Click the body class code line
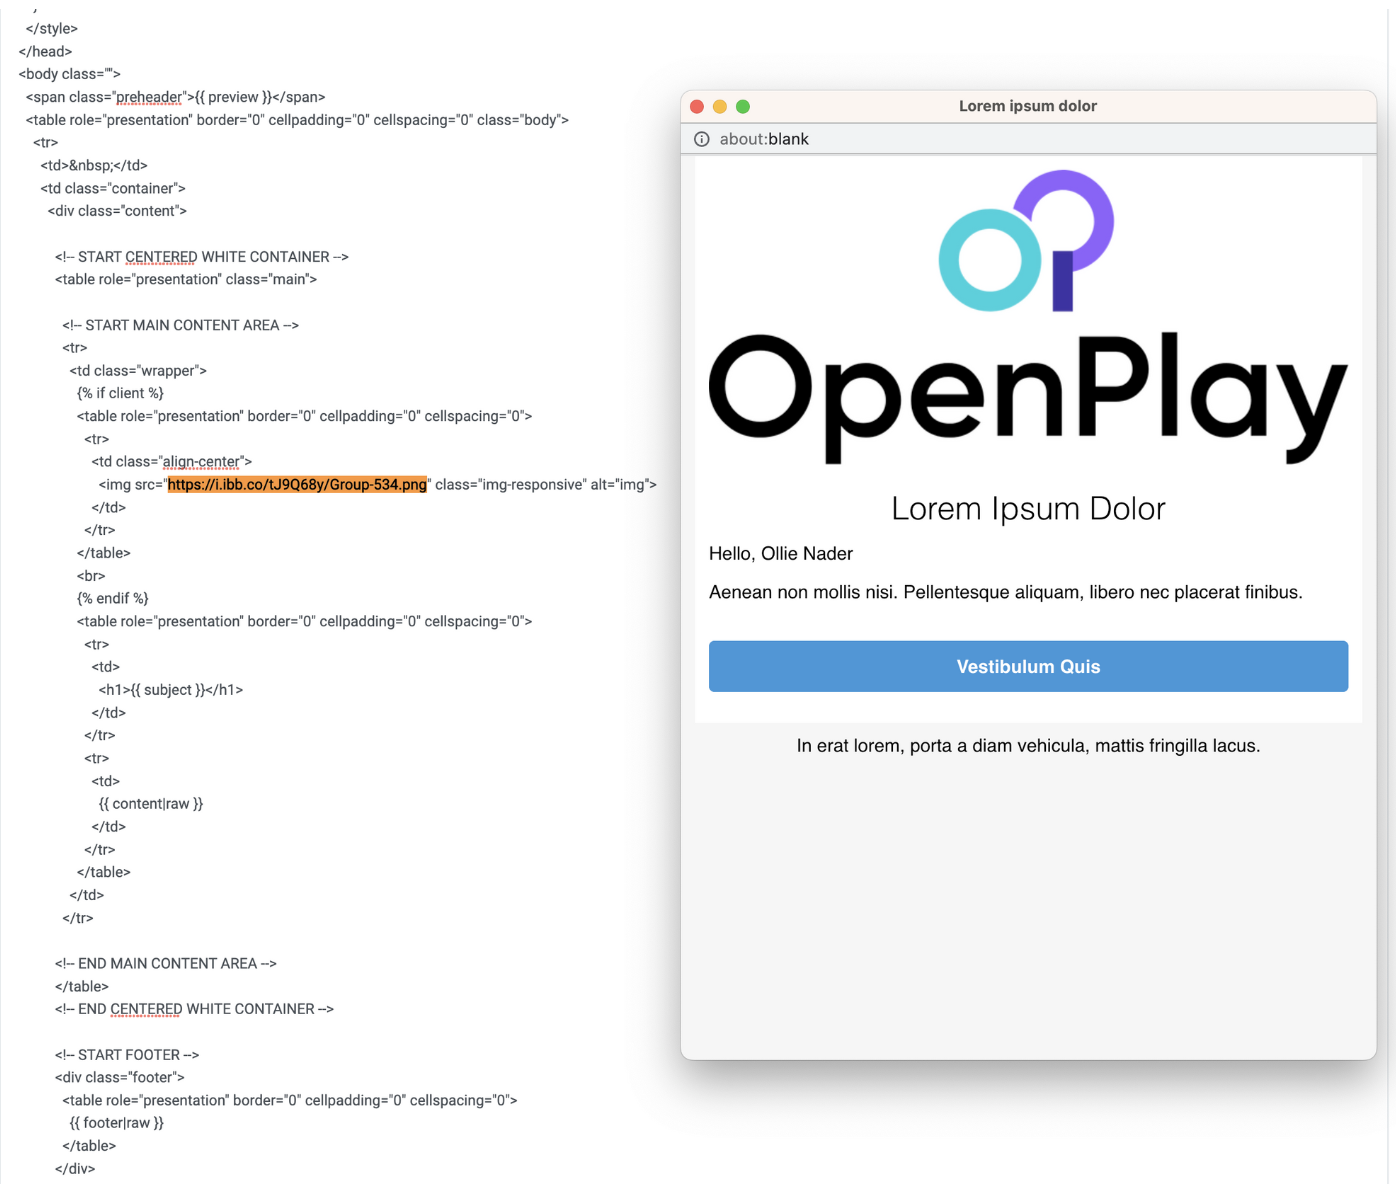The height and width of the screenshot is (1192, 1396). tap(69, 74)
